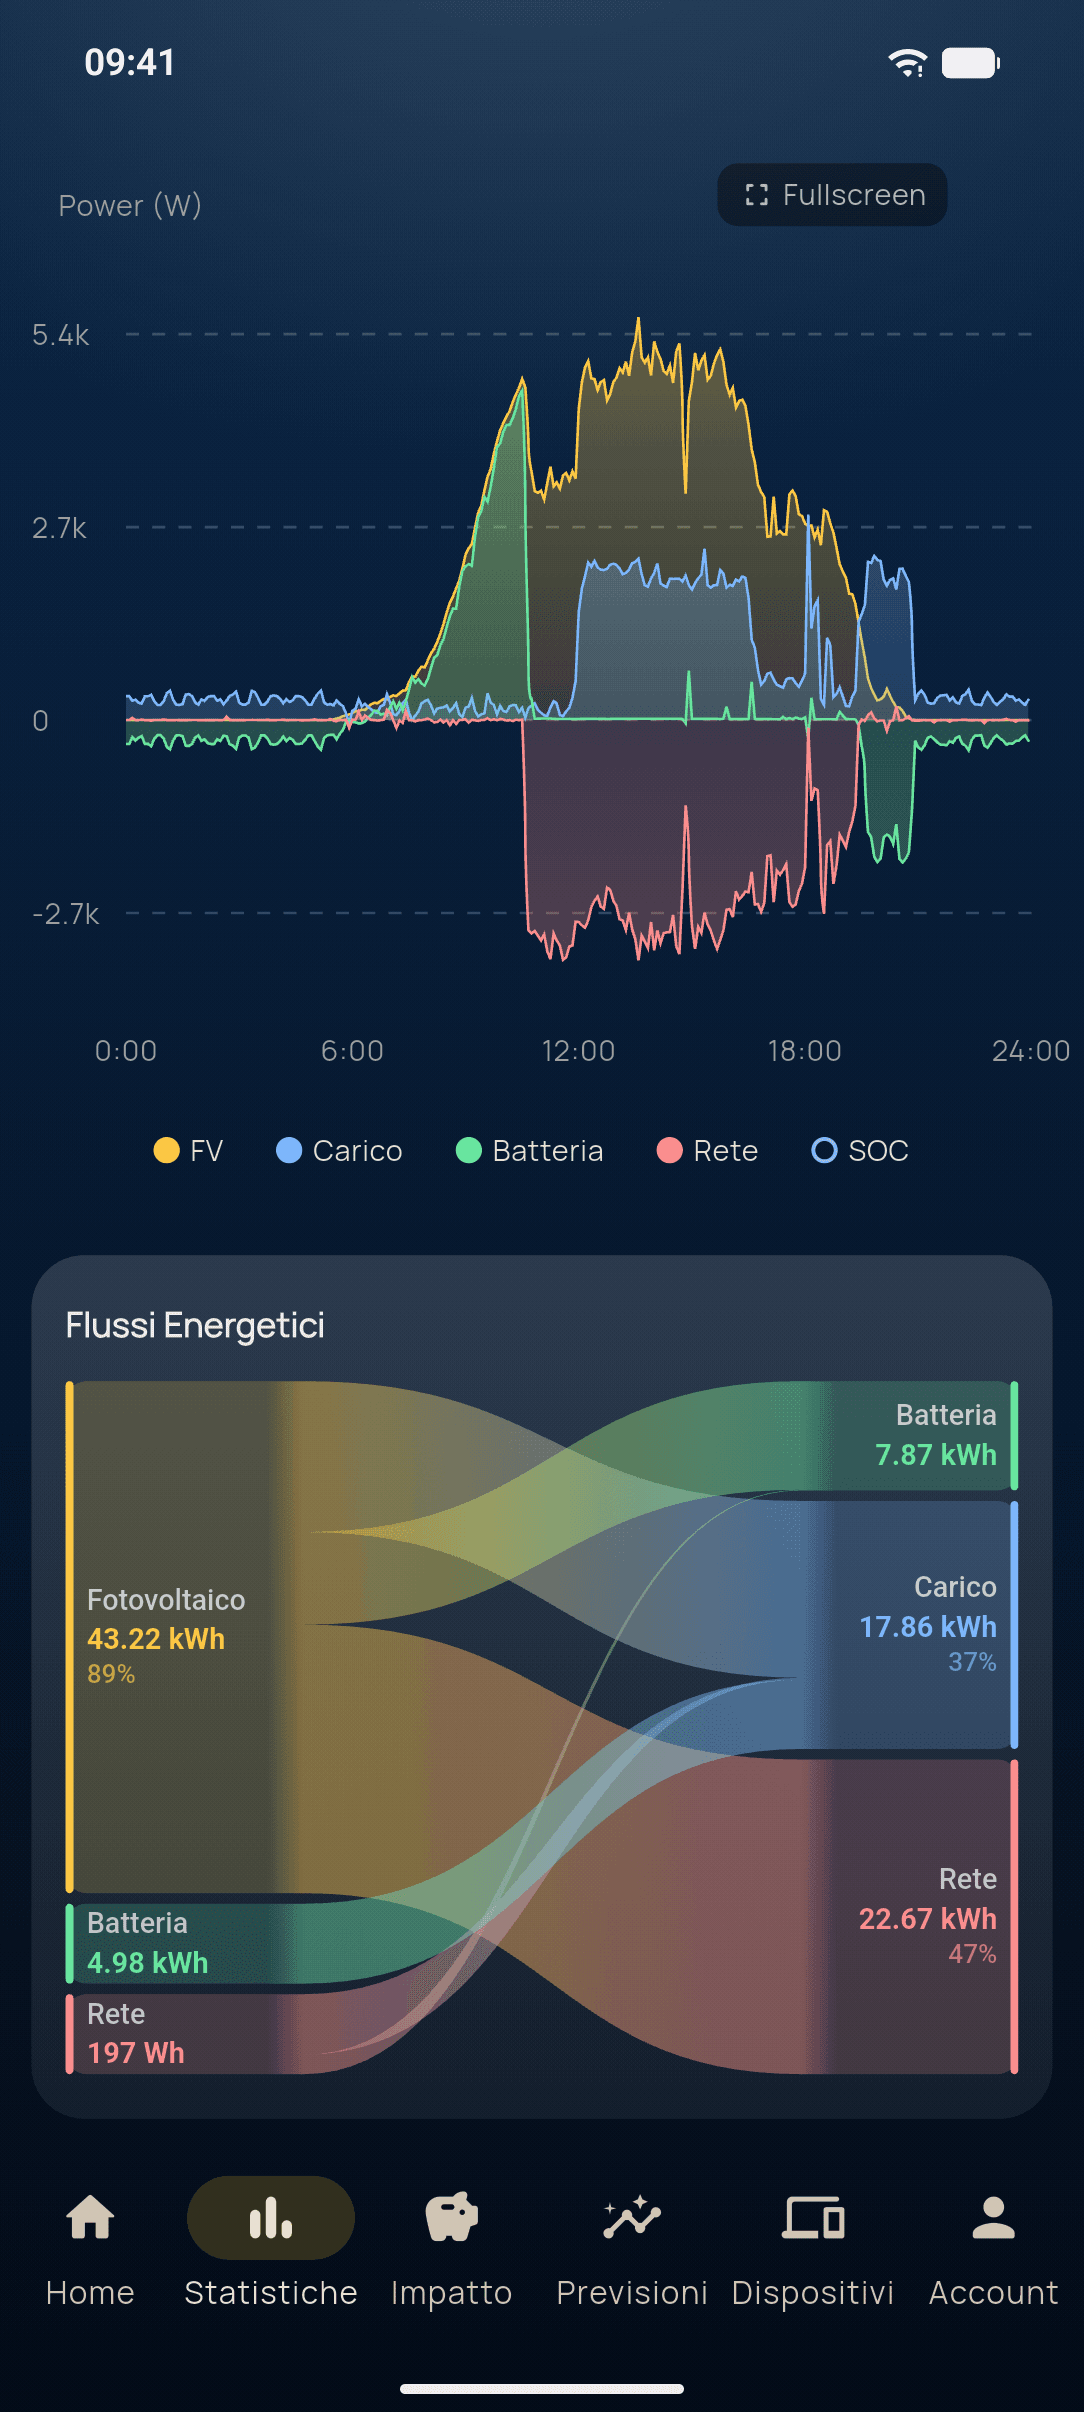The width and height of the screenshot is (1084, 2412).
Task: Enable the SOC series in legend
Action: coord(860,1151)
